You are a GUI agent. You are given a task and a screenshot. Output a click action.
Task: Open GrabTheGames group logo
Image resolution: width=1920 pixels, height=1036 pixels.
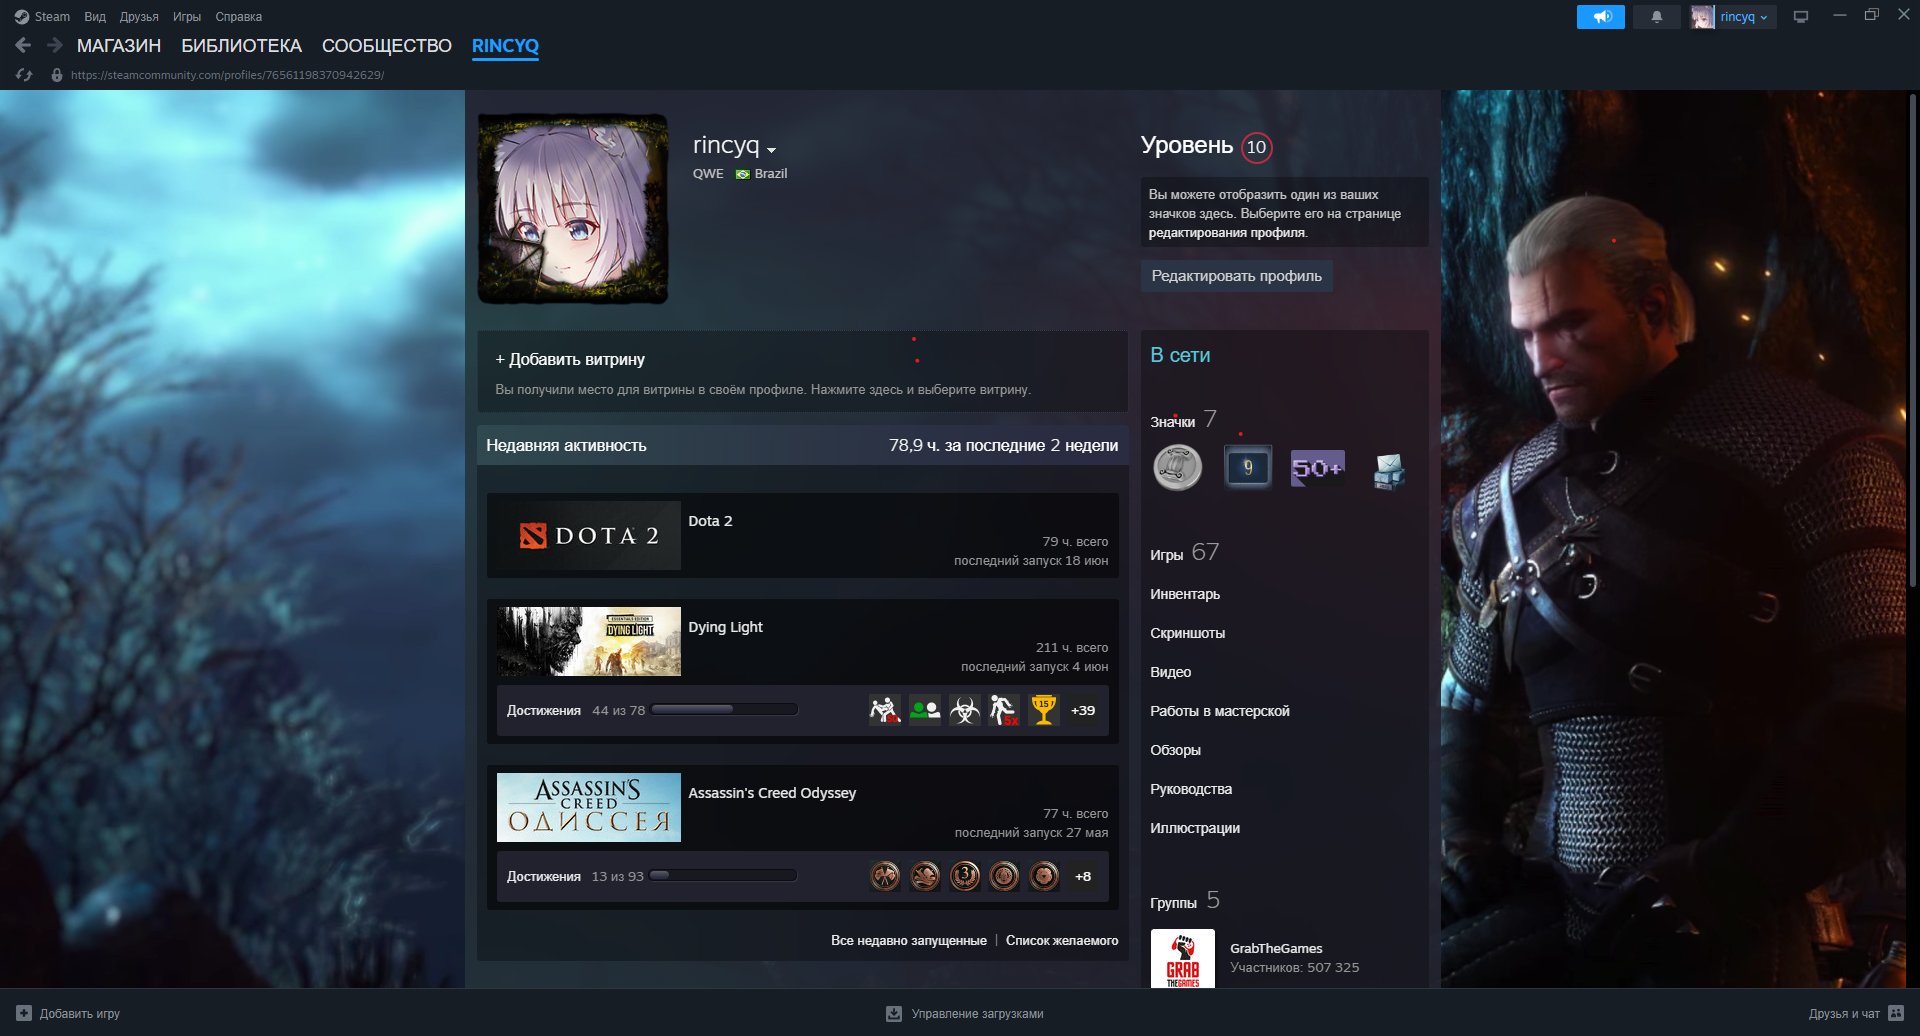pos(1182,959)
